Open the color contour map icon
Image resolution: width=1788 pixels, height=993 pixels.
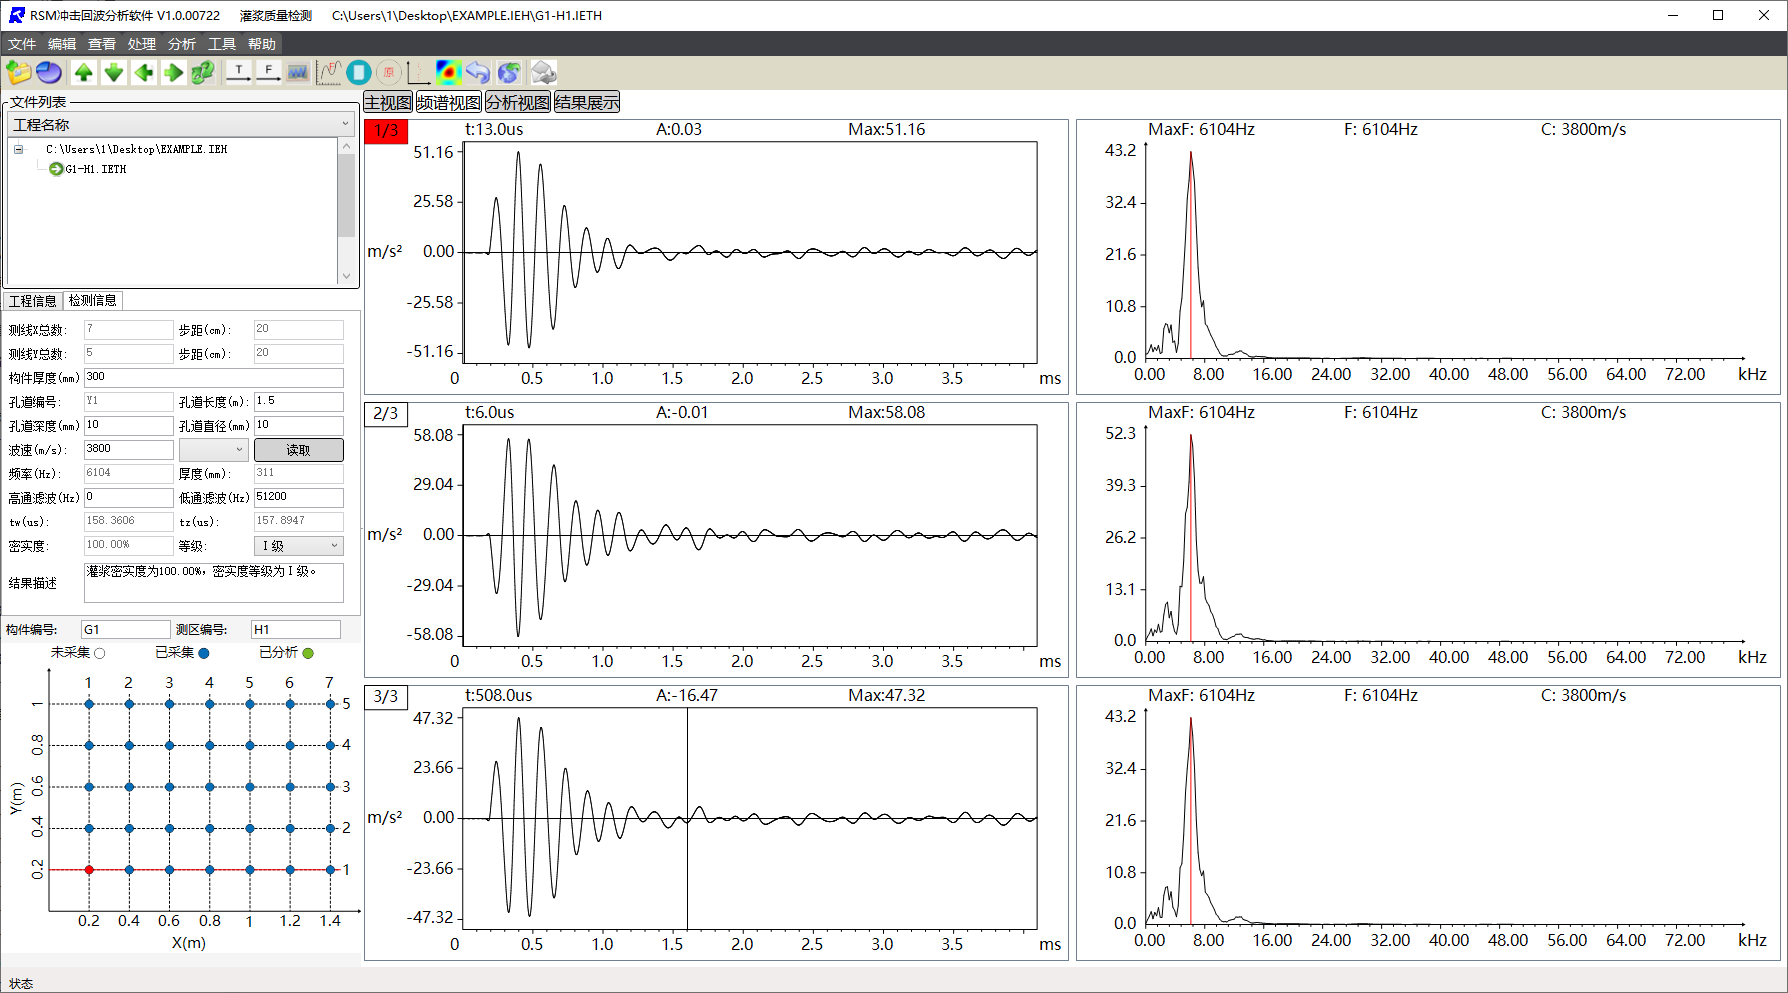448,72
